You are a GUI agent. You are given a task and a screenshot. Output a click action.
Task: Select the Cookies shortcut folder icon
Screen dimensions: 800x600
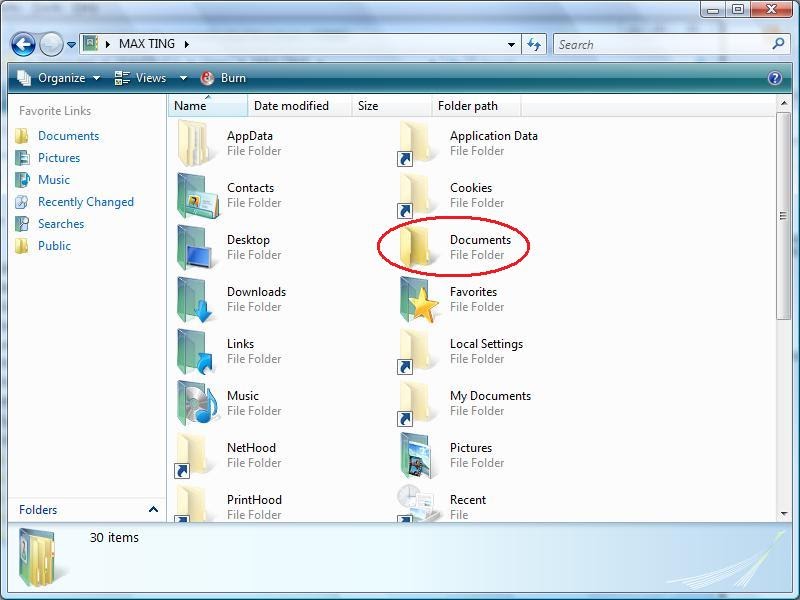pyautogui.click(x=417, y=195)
